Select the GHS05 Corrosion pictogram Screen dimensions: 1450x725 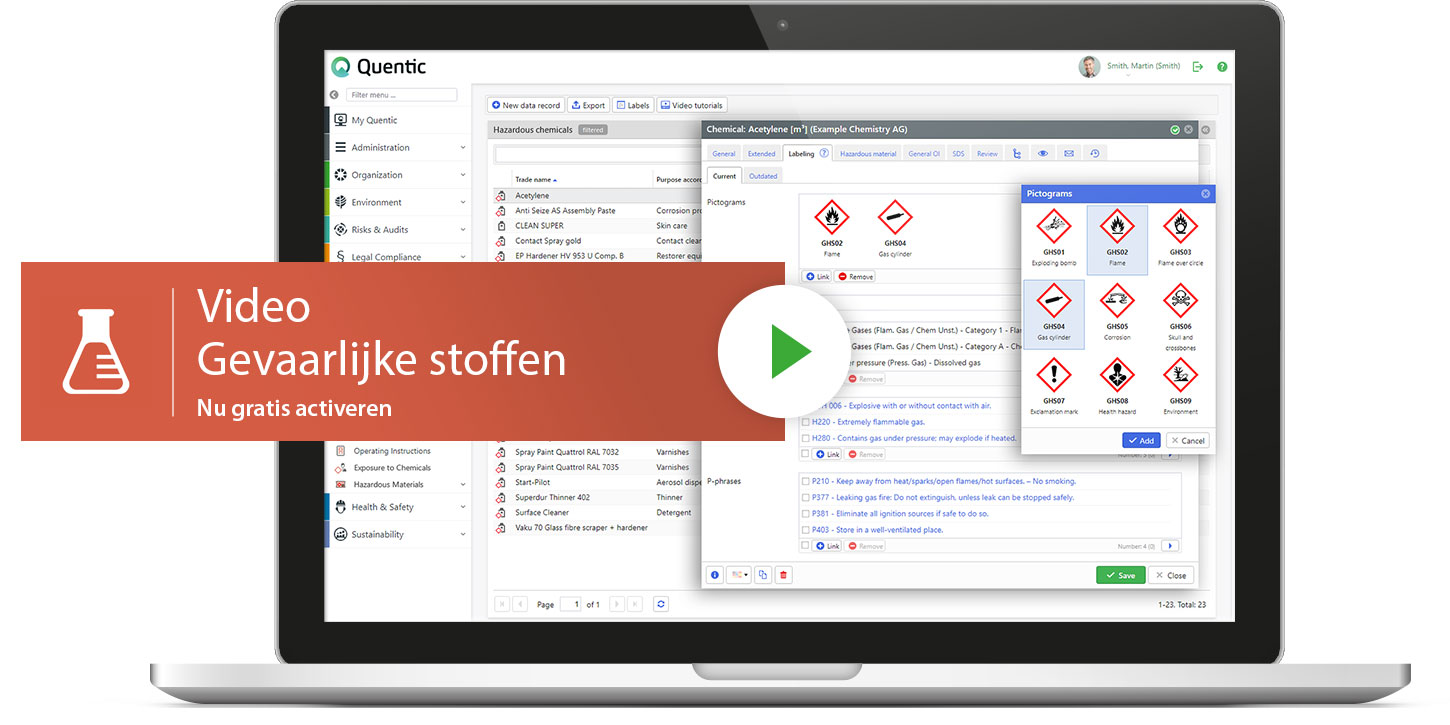[x=1117, y=312]
